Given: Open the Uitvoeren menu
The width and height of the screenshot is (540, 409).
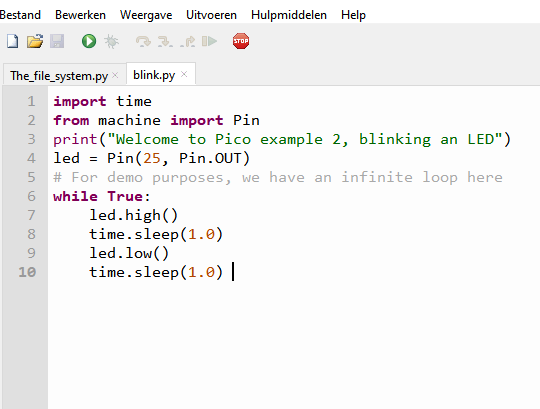Looking at the screenshot, I should click(211, 15).
